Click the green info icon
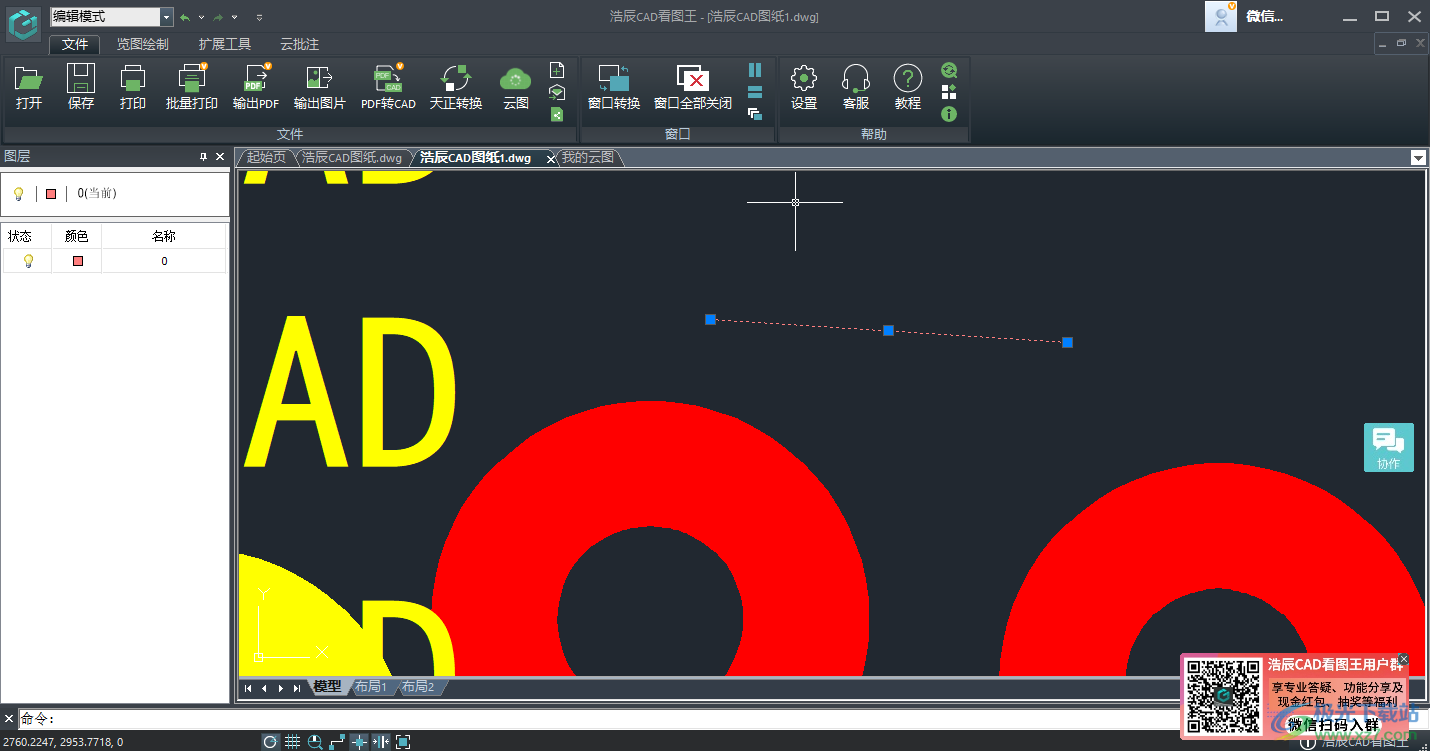This screenshot has width=1430, height=751. 949,114
